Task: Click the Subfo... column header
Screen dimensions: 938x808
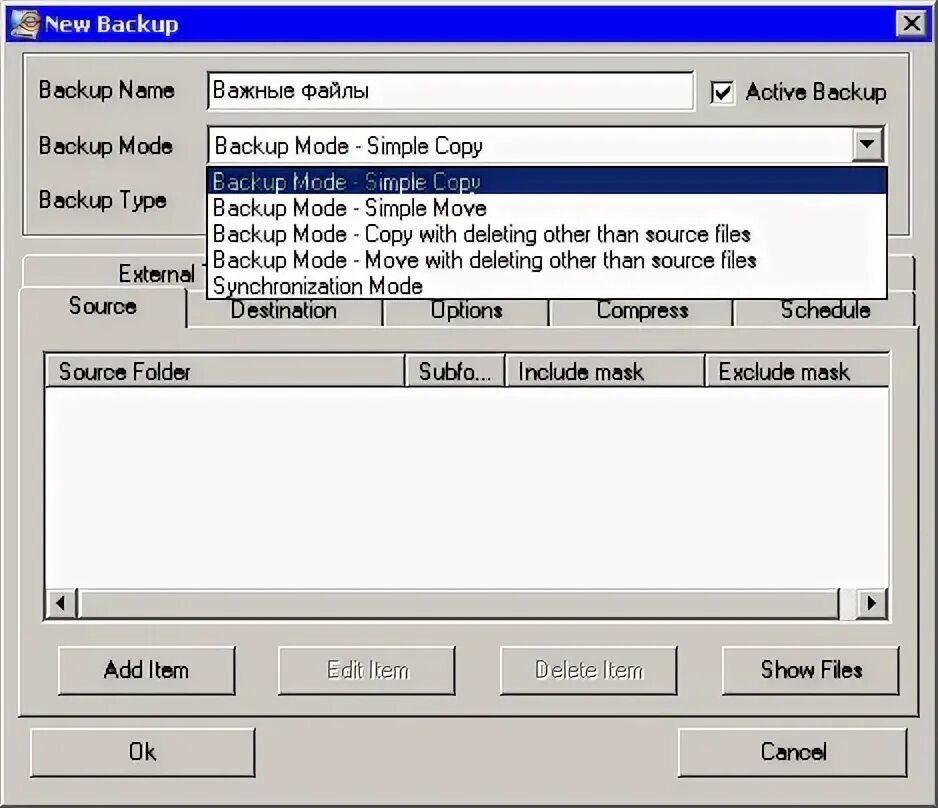Action: 455,371
